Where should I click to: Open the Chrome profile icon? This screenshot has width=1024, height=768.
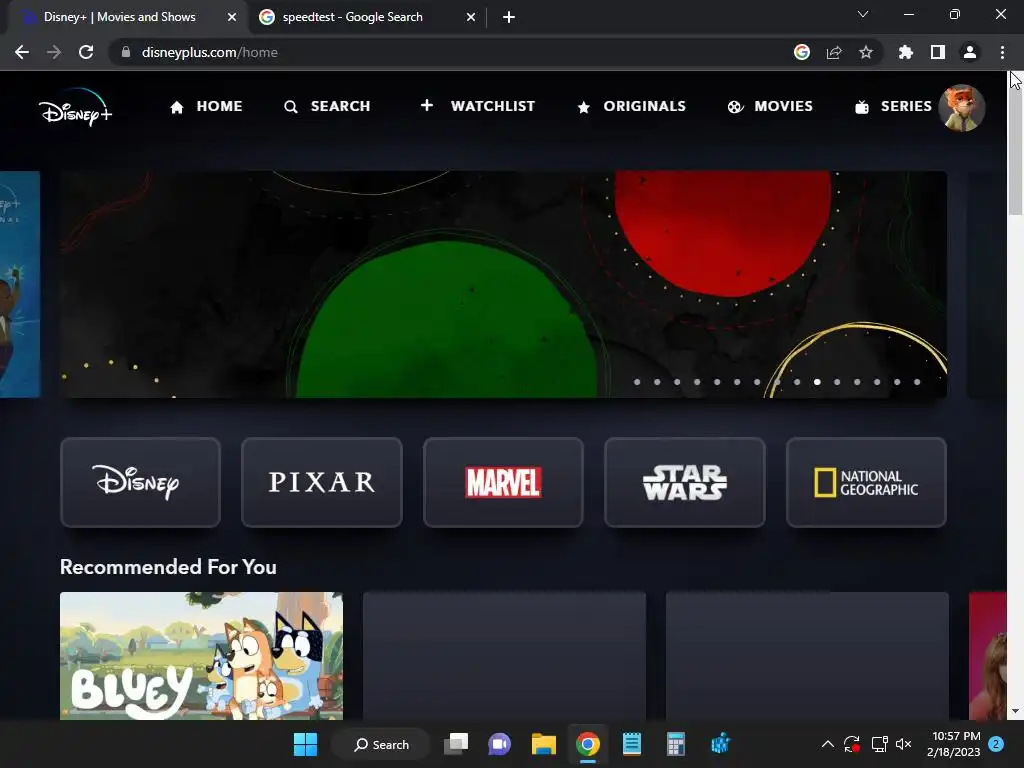point(970,52)
